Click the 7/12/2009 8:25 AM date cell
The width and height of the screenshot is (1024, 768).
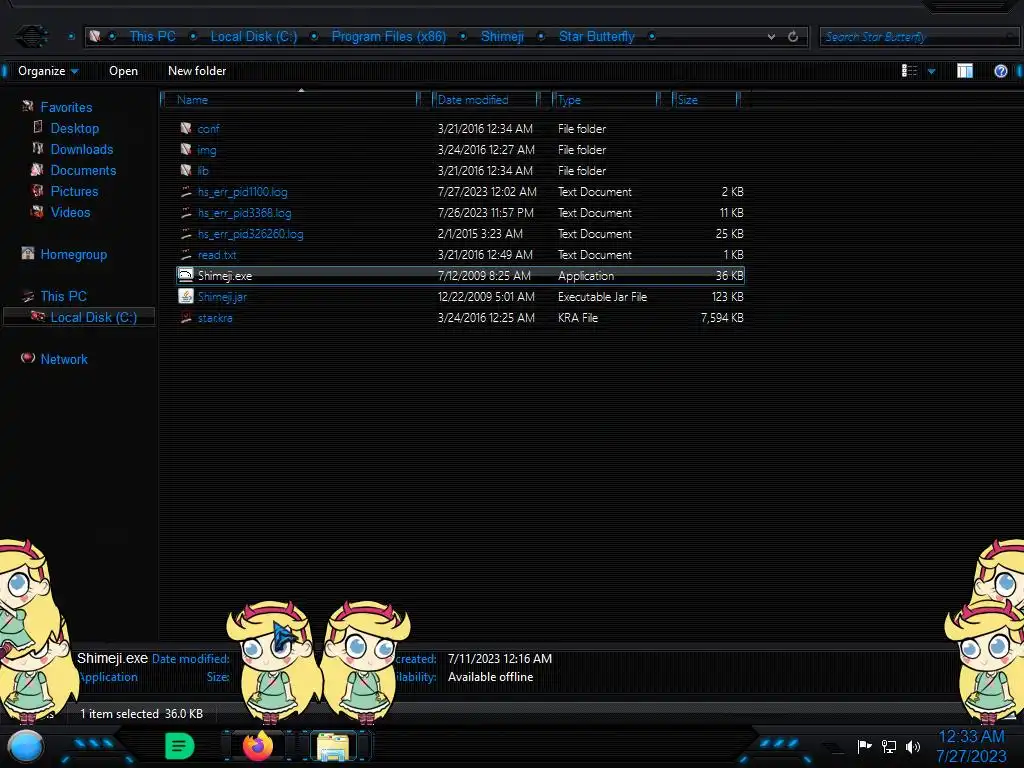(x=484, y=276)
